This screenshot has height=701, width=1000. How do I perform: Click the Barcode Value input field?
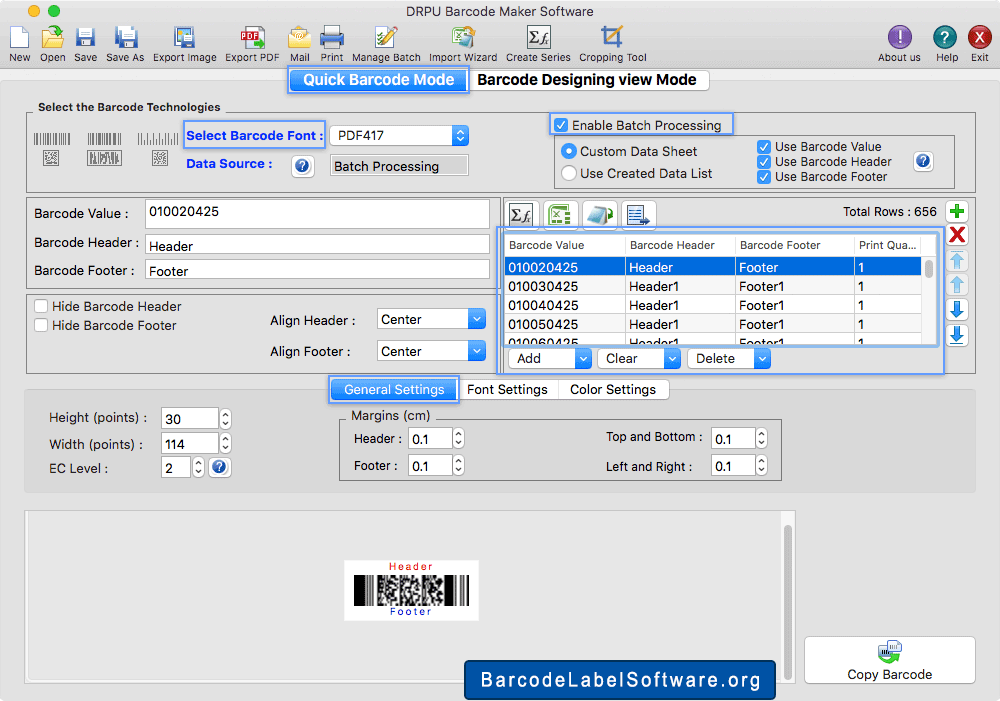(317, 214)
